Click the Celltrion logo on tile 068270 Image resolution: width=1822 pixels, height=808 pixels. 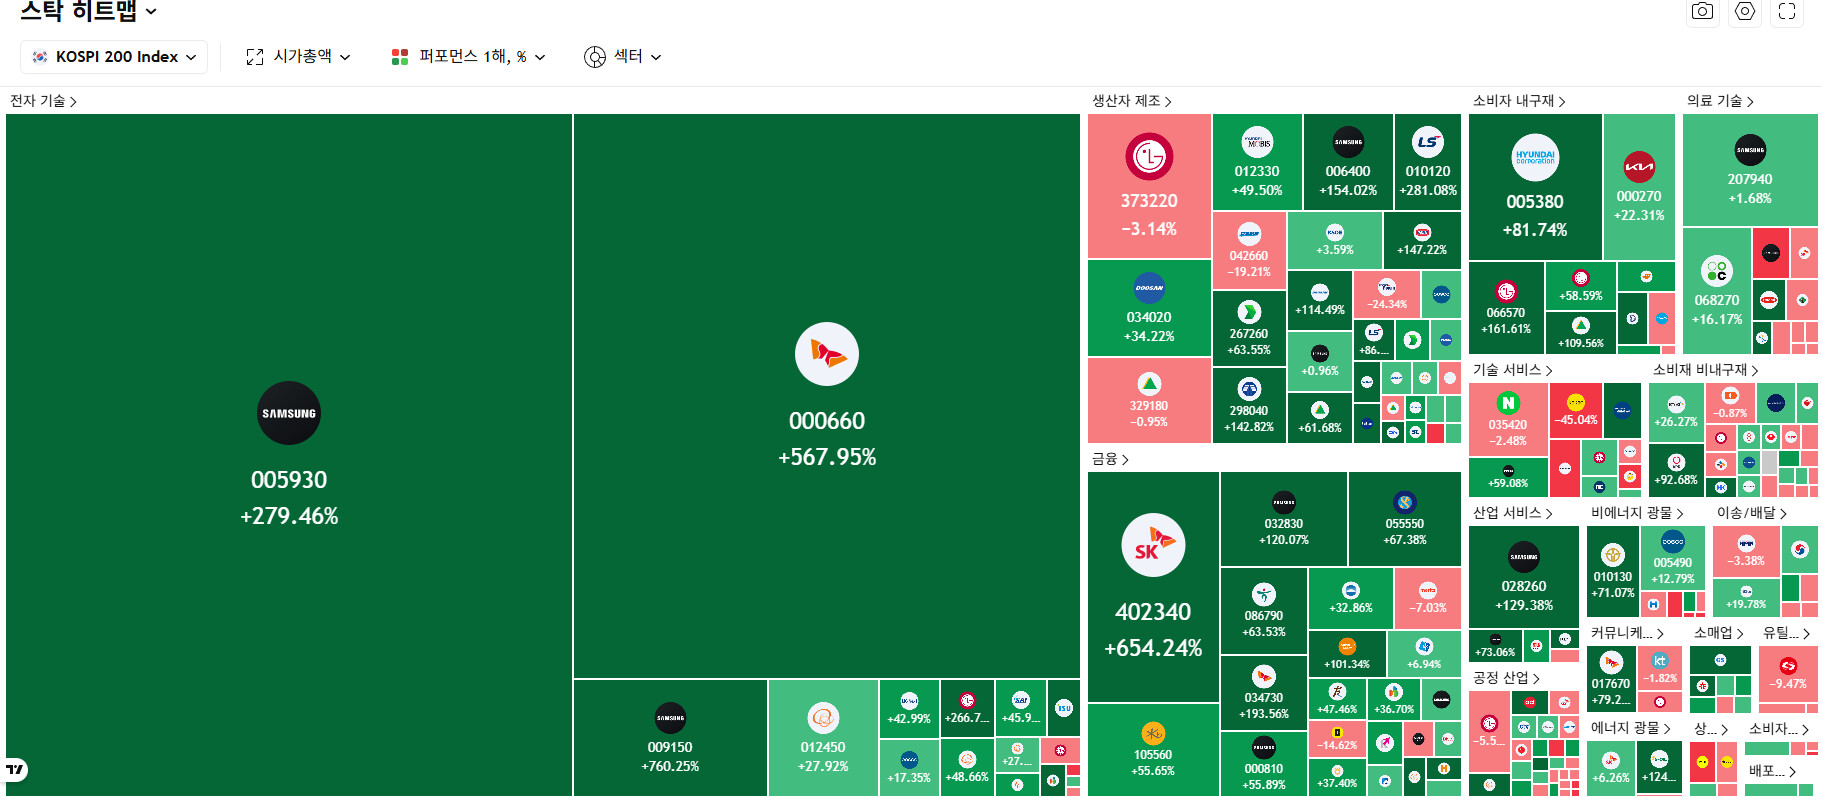click(1717, 271)
